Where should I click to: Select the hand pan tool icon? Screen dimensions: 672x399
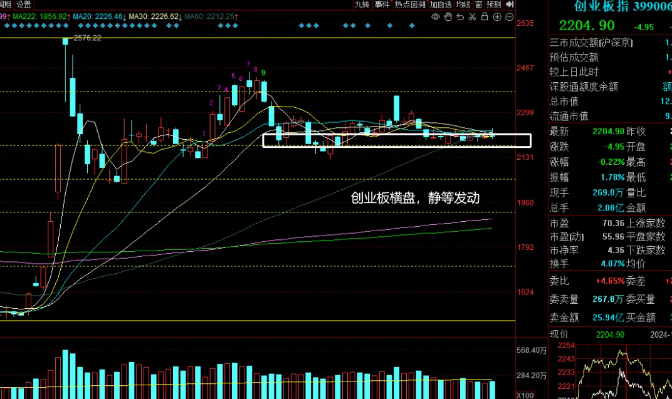pyautogui.click(x=448, y=17)
